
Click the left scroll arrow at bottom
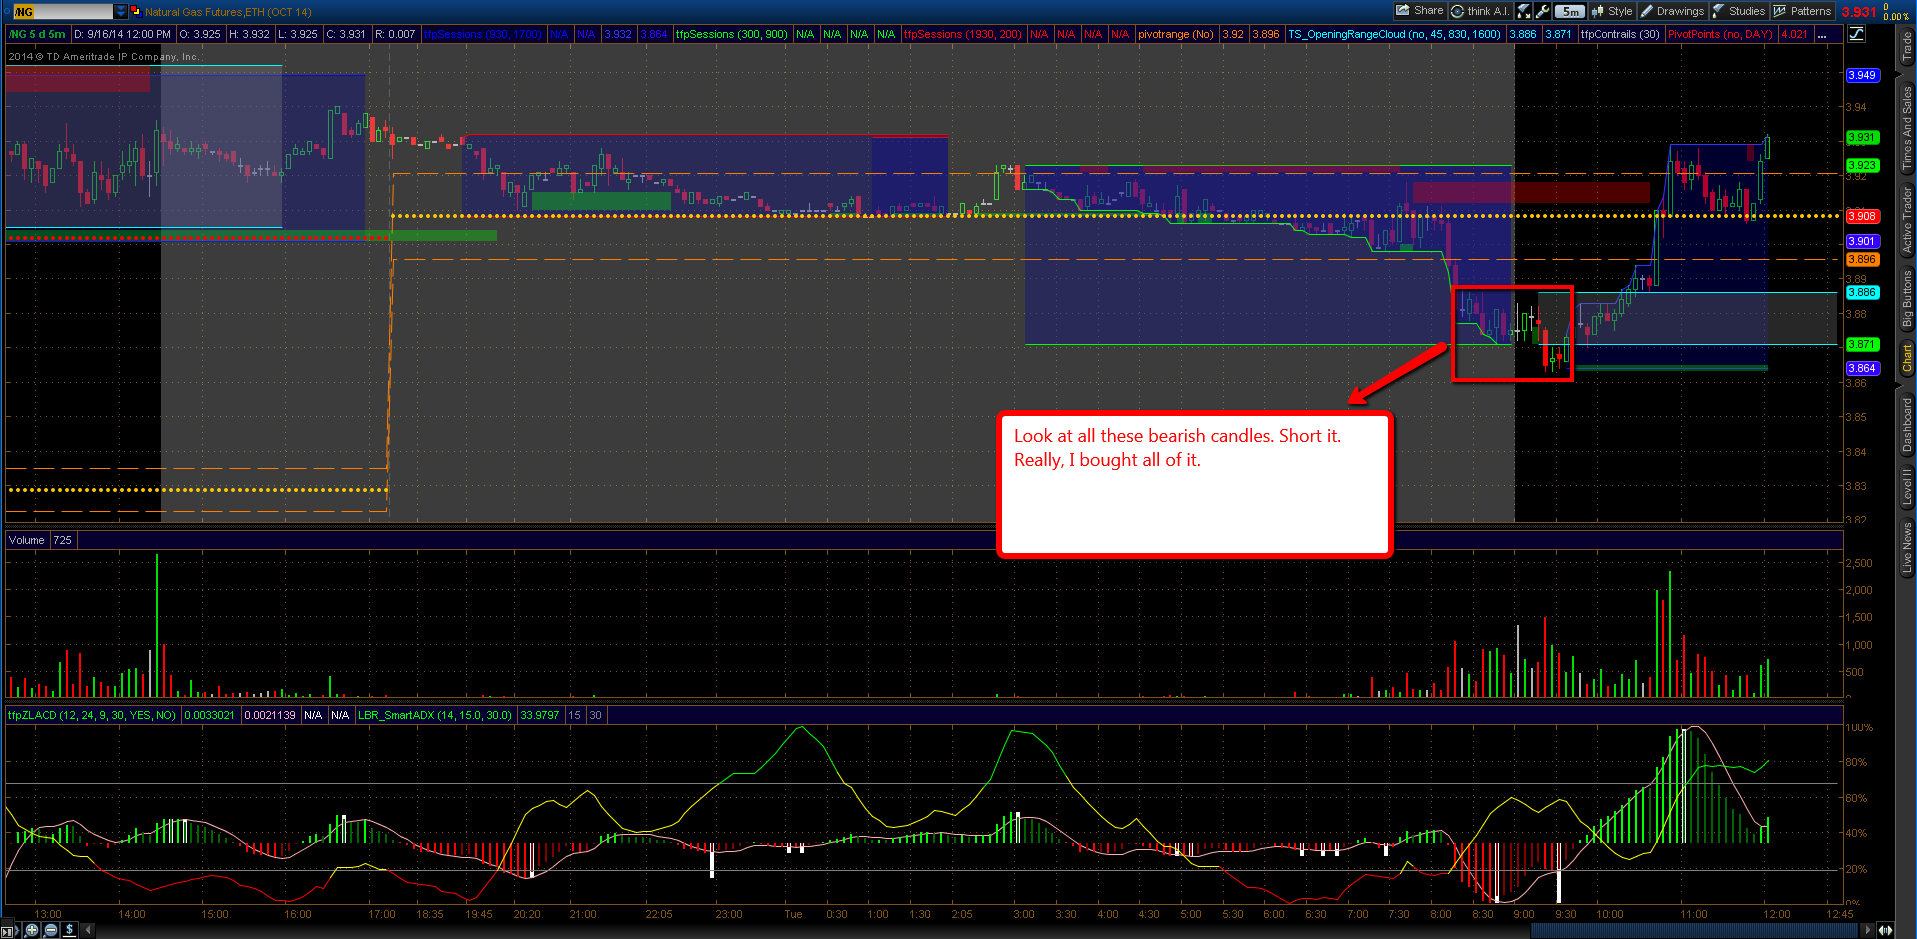coord(88,930)
